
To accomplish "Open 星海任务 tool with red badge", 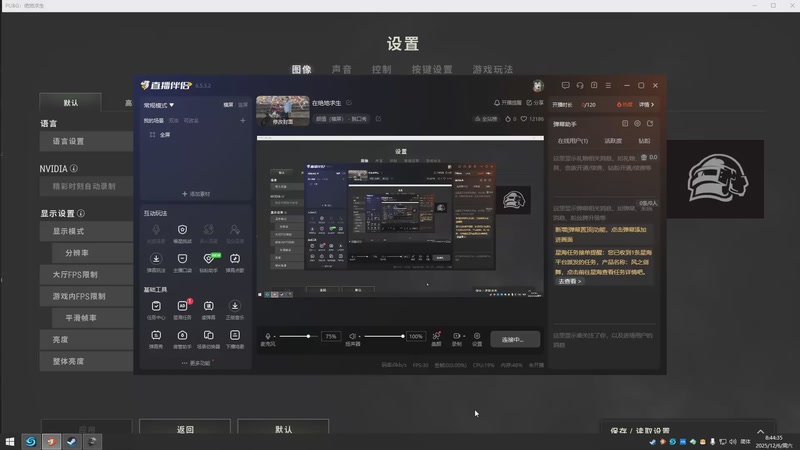I will pos(182,309).
